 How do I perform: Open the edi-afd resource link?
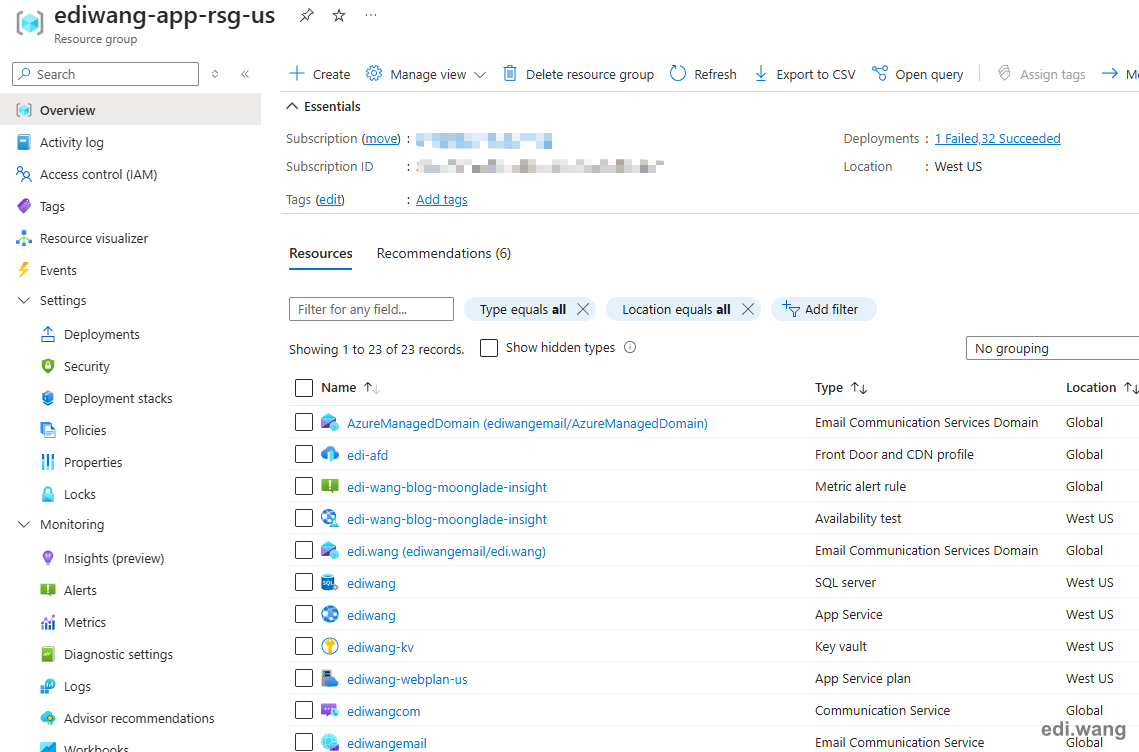pyautogui.click(x=368, y=456)
